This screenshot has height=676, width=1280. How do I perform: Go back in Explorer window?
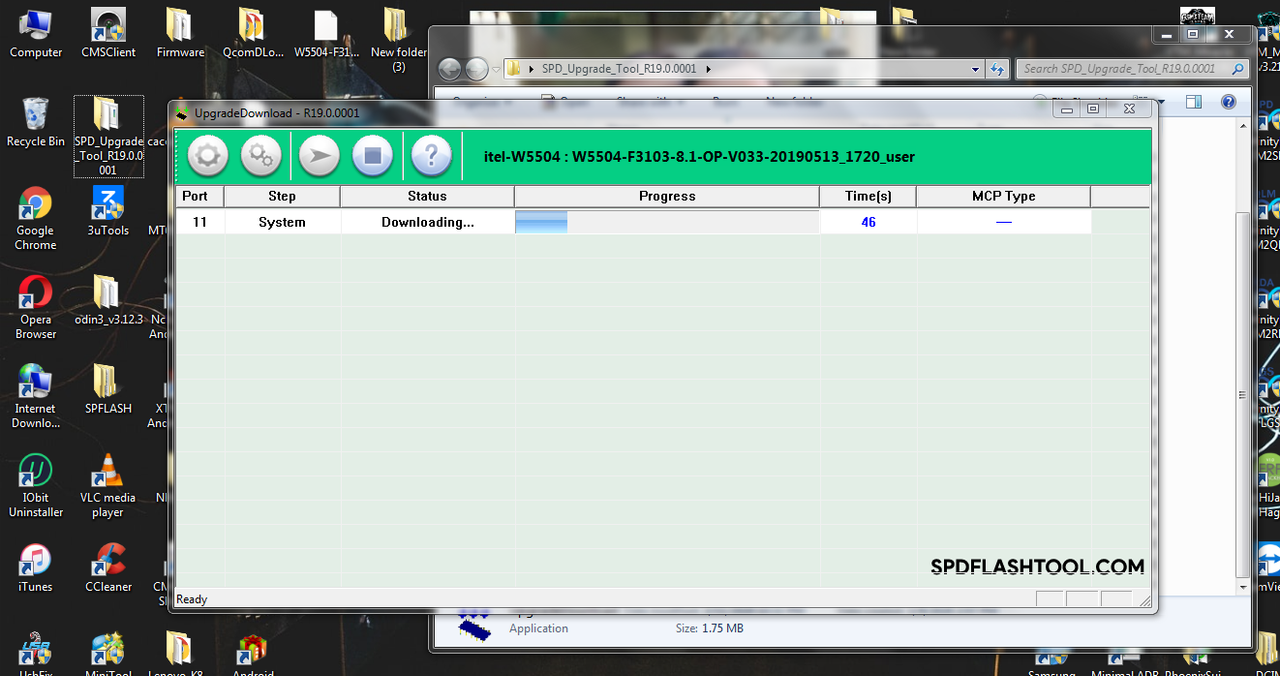[x=450, y=69]
